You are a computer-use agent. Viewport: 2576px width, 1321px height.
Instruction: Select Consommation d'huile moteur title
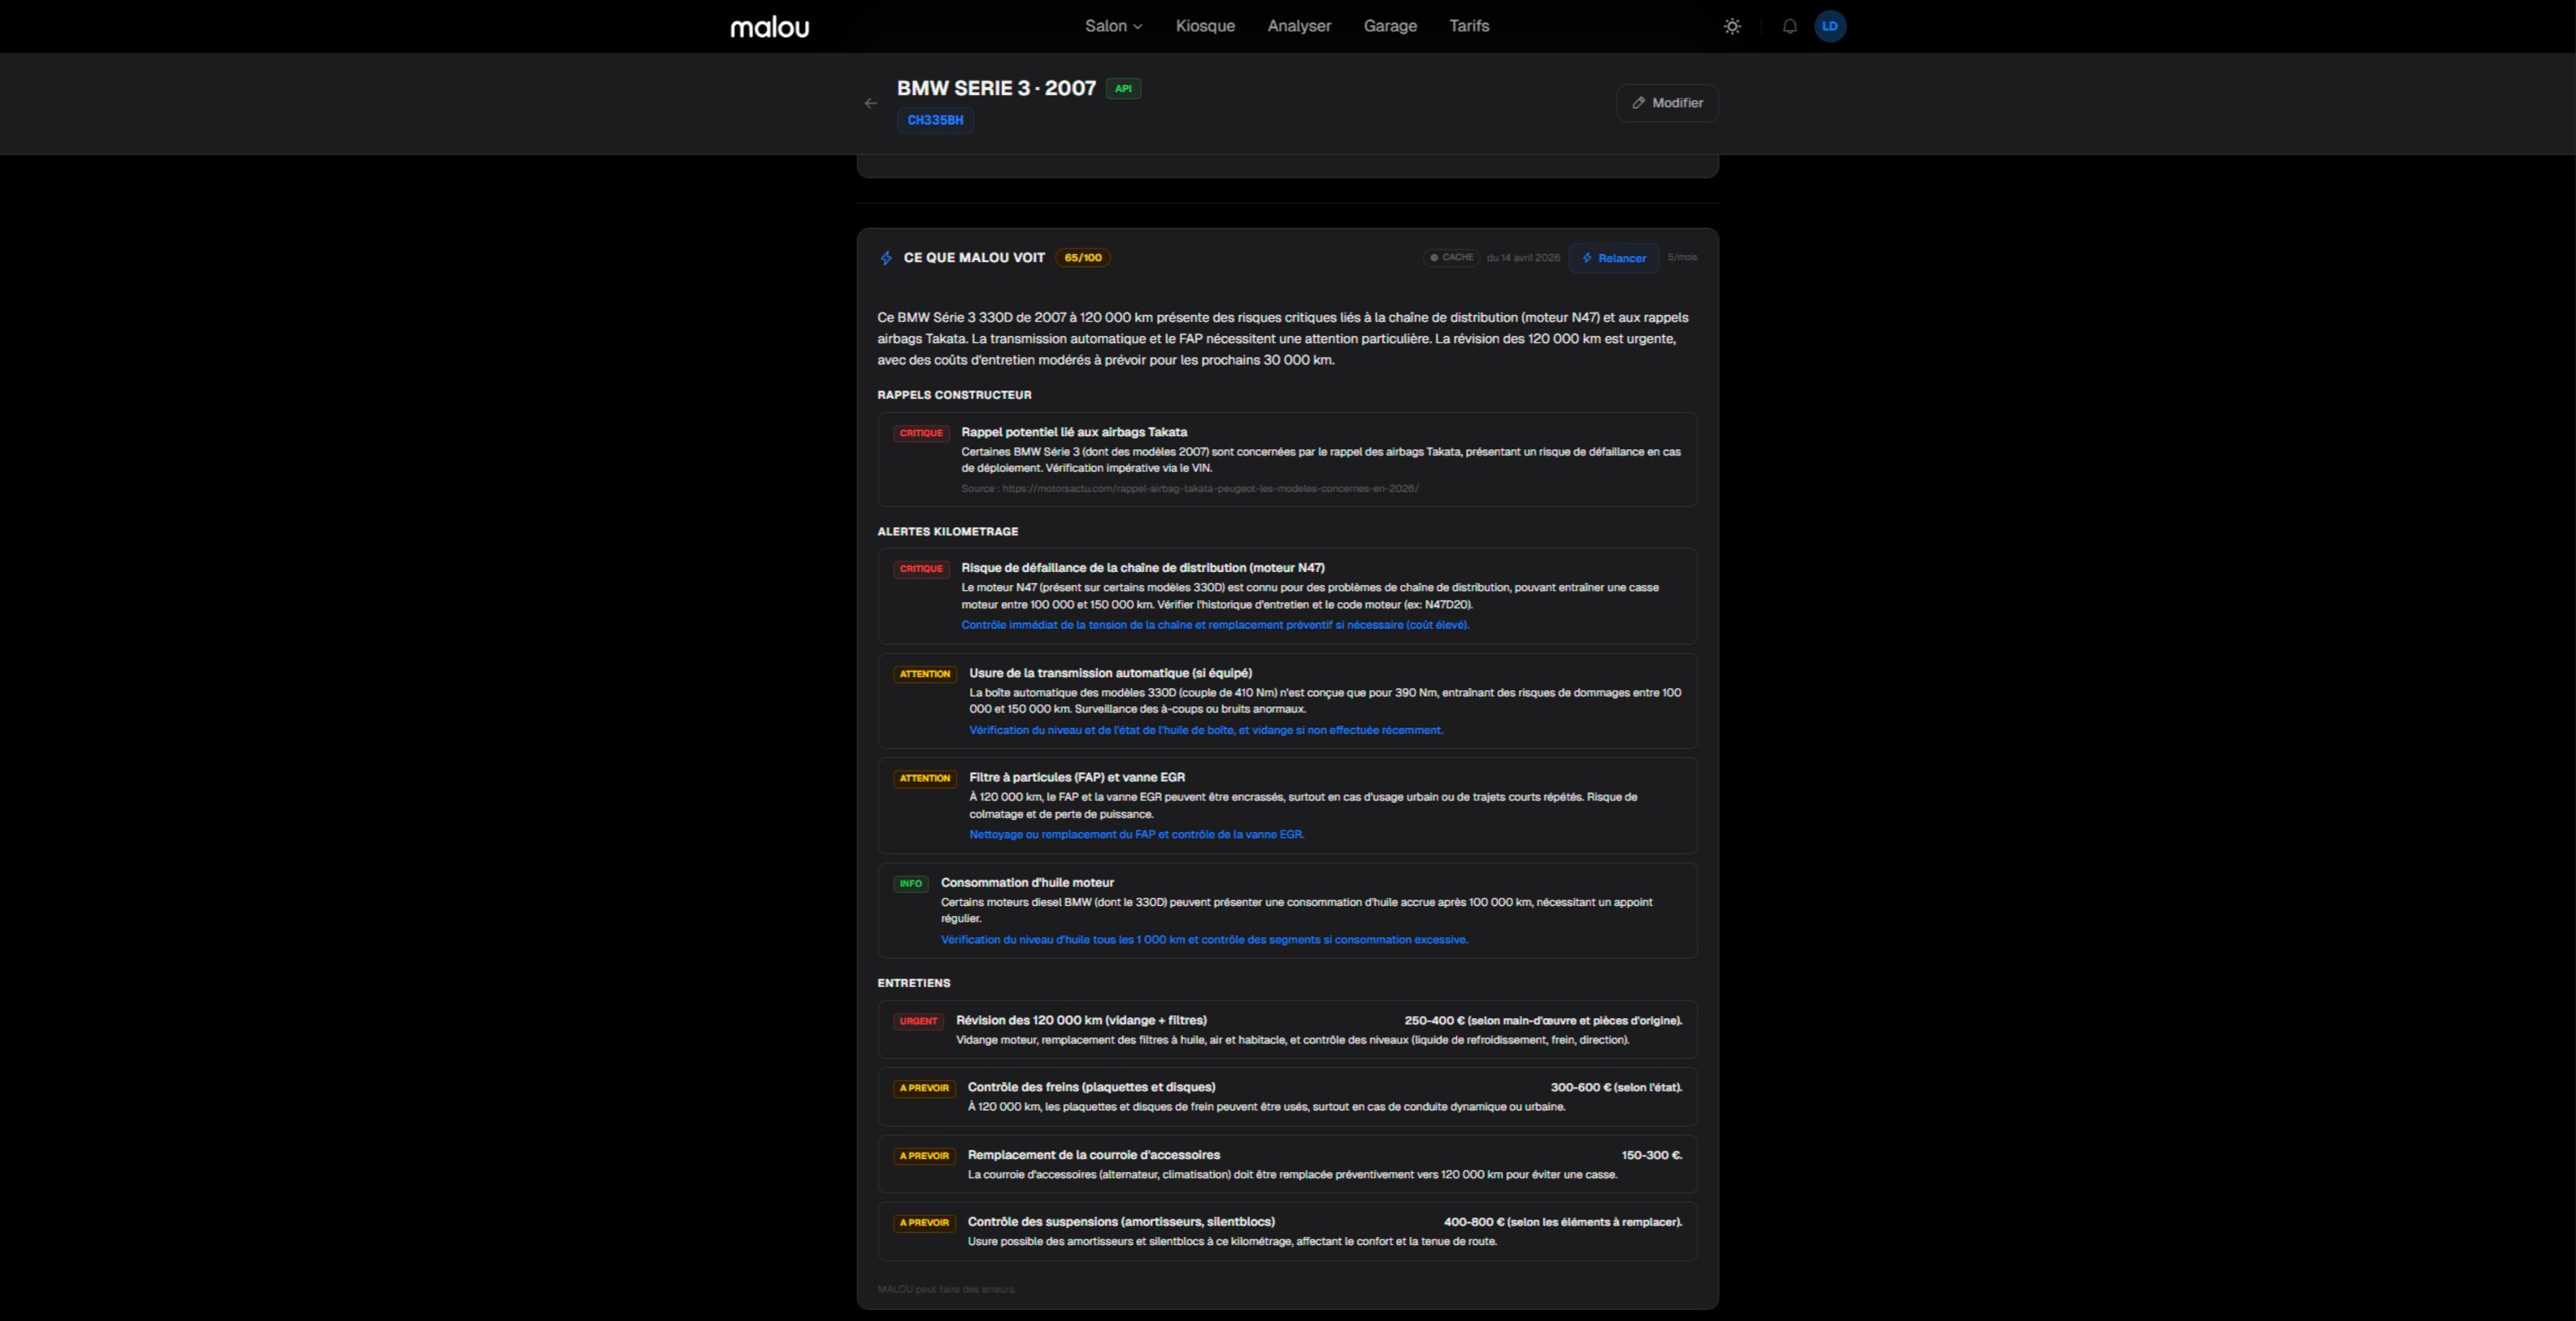click(1027, 882)
